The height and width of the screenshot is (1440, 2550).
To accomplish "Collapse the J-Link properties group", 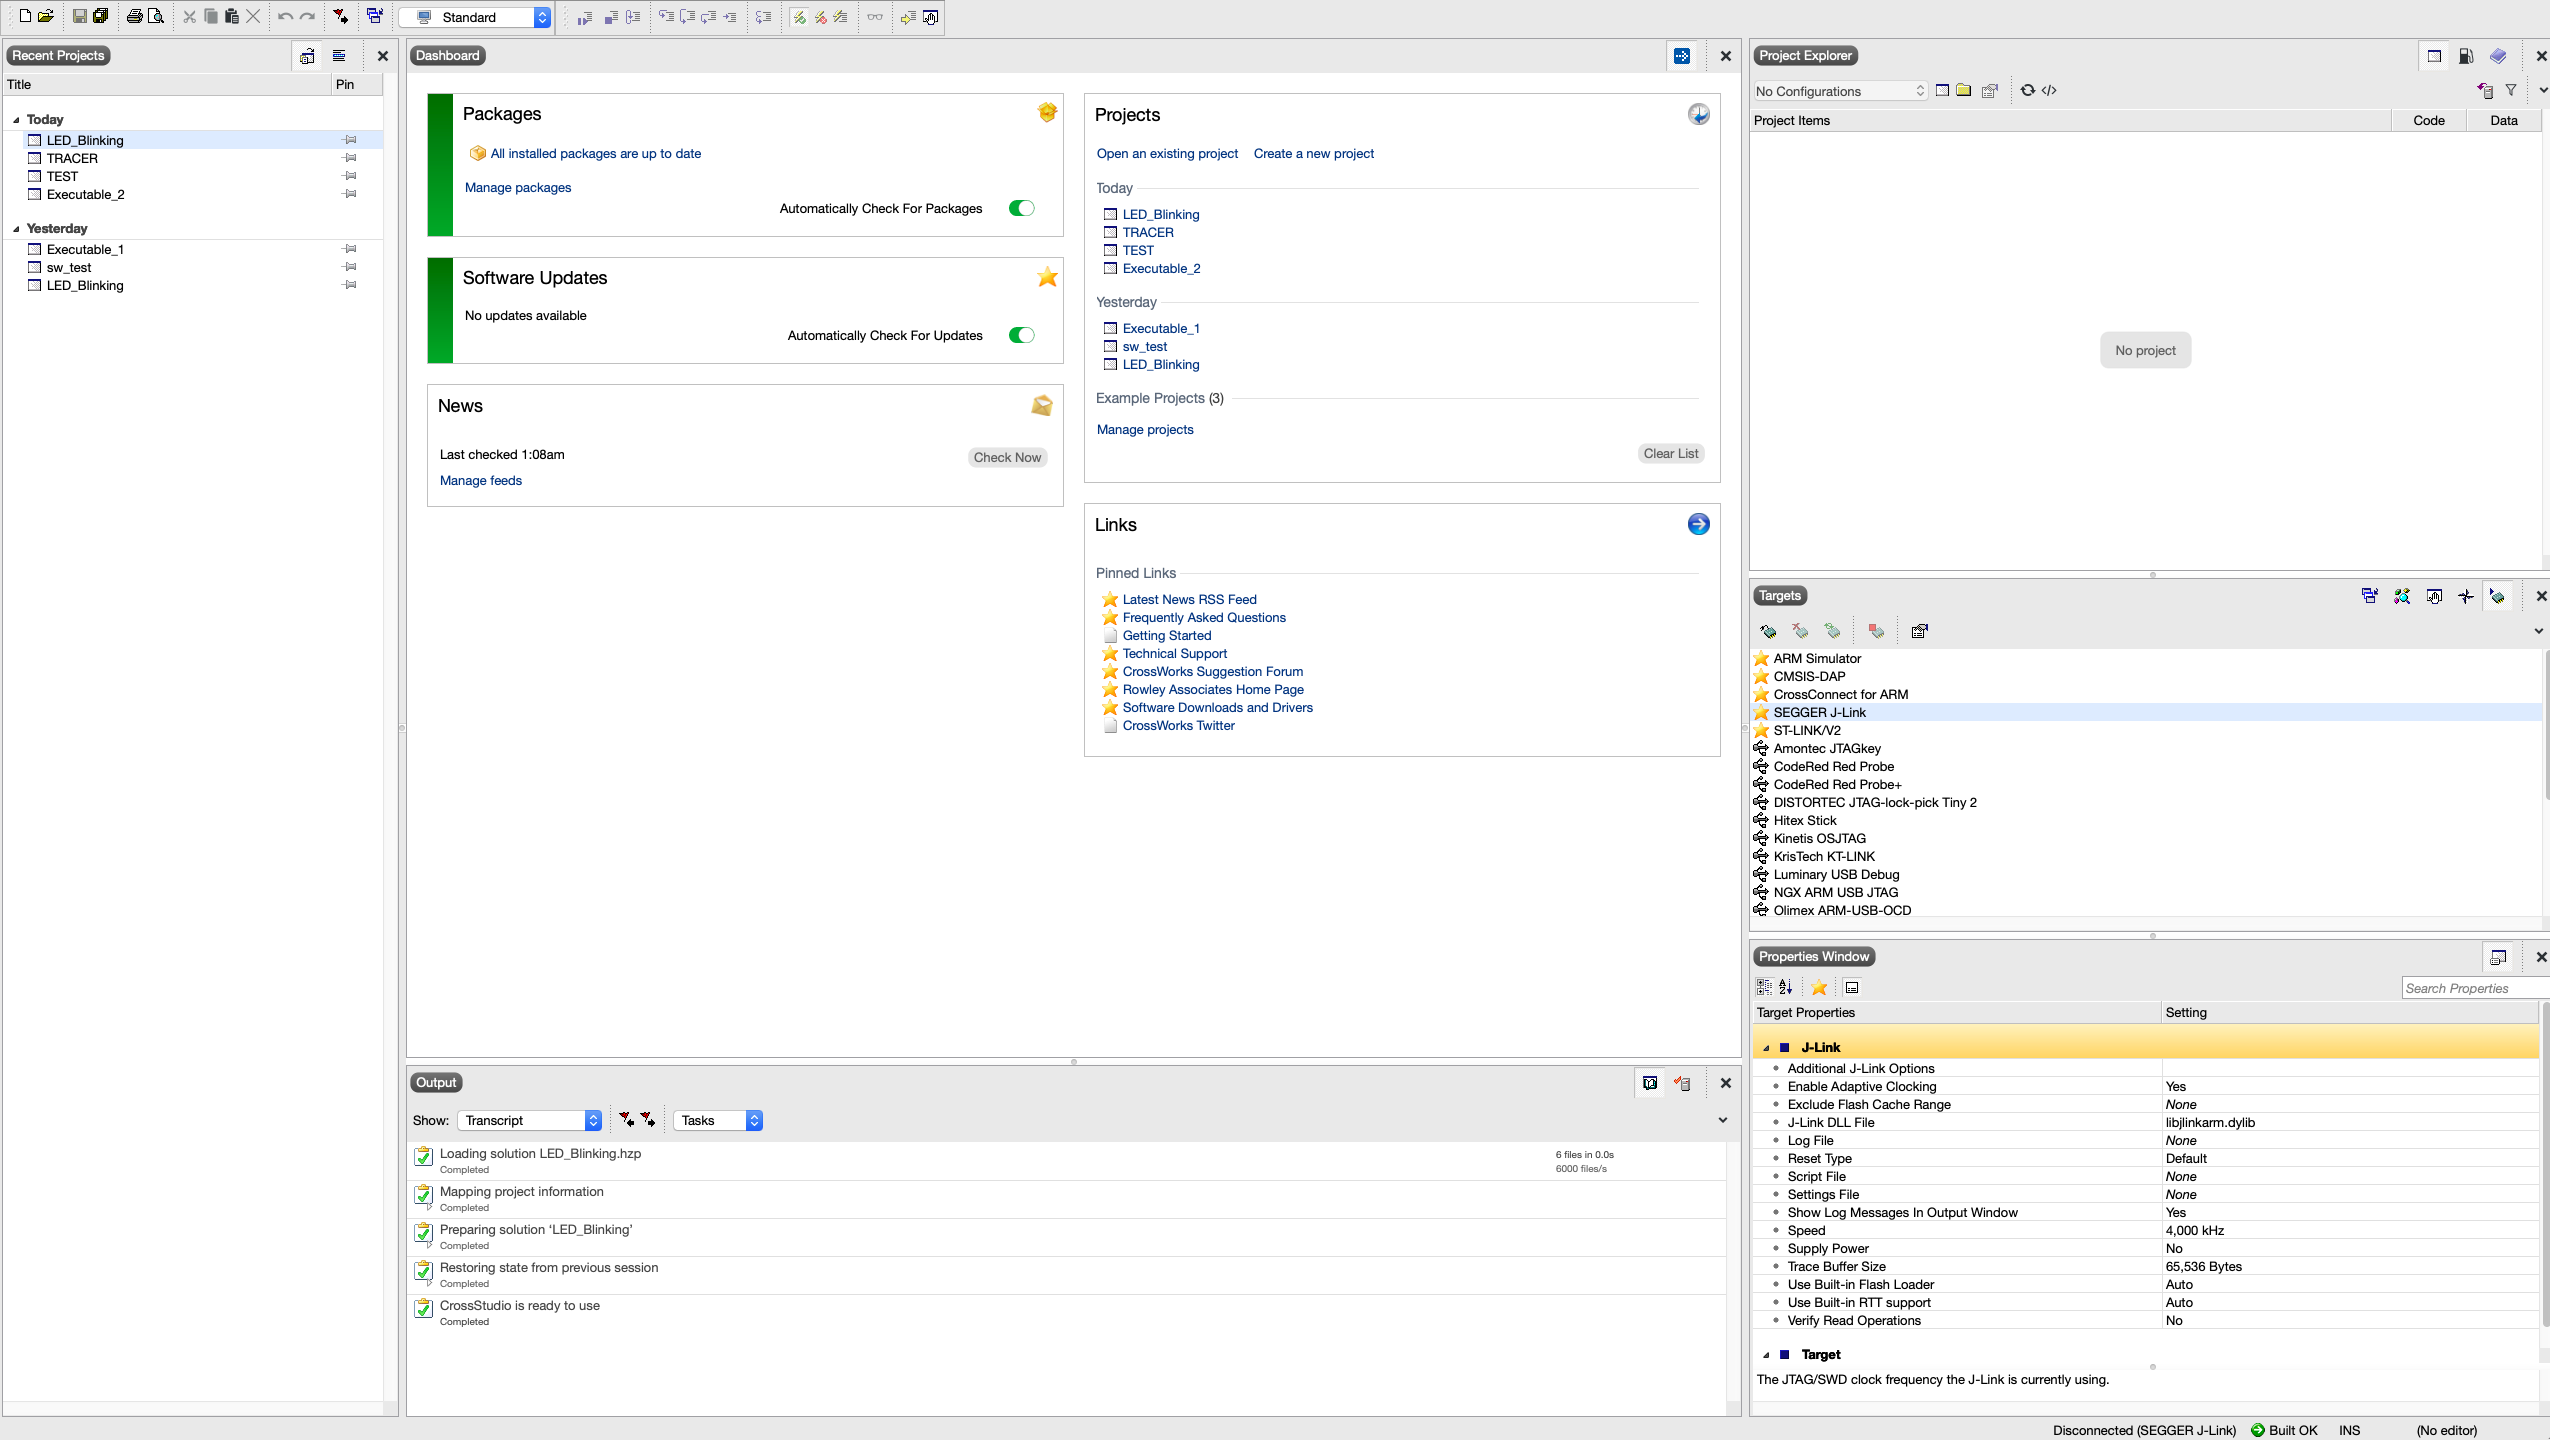I will coord(1766,1048).
